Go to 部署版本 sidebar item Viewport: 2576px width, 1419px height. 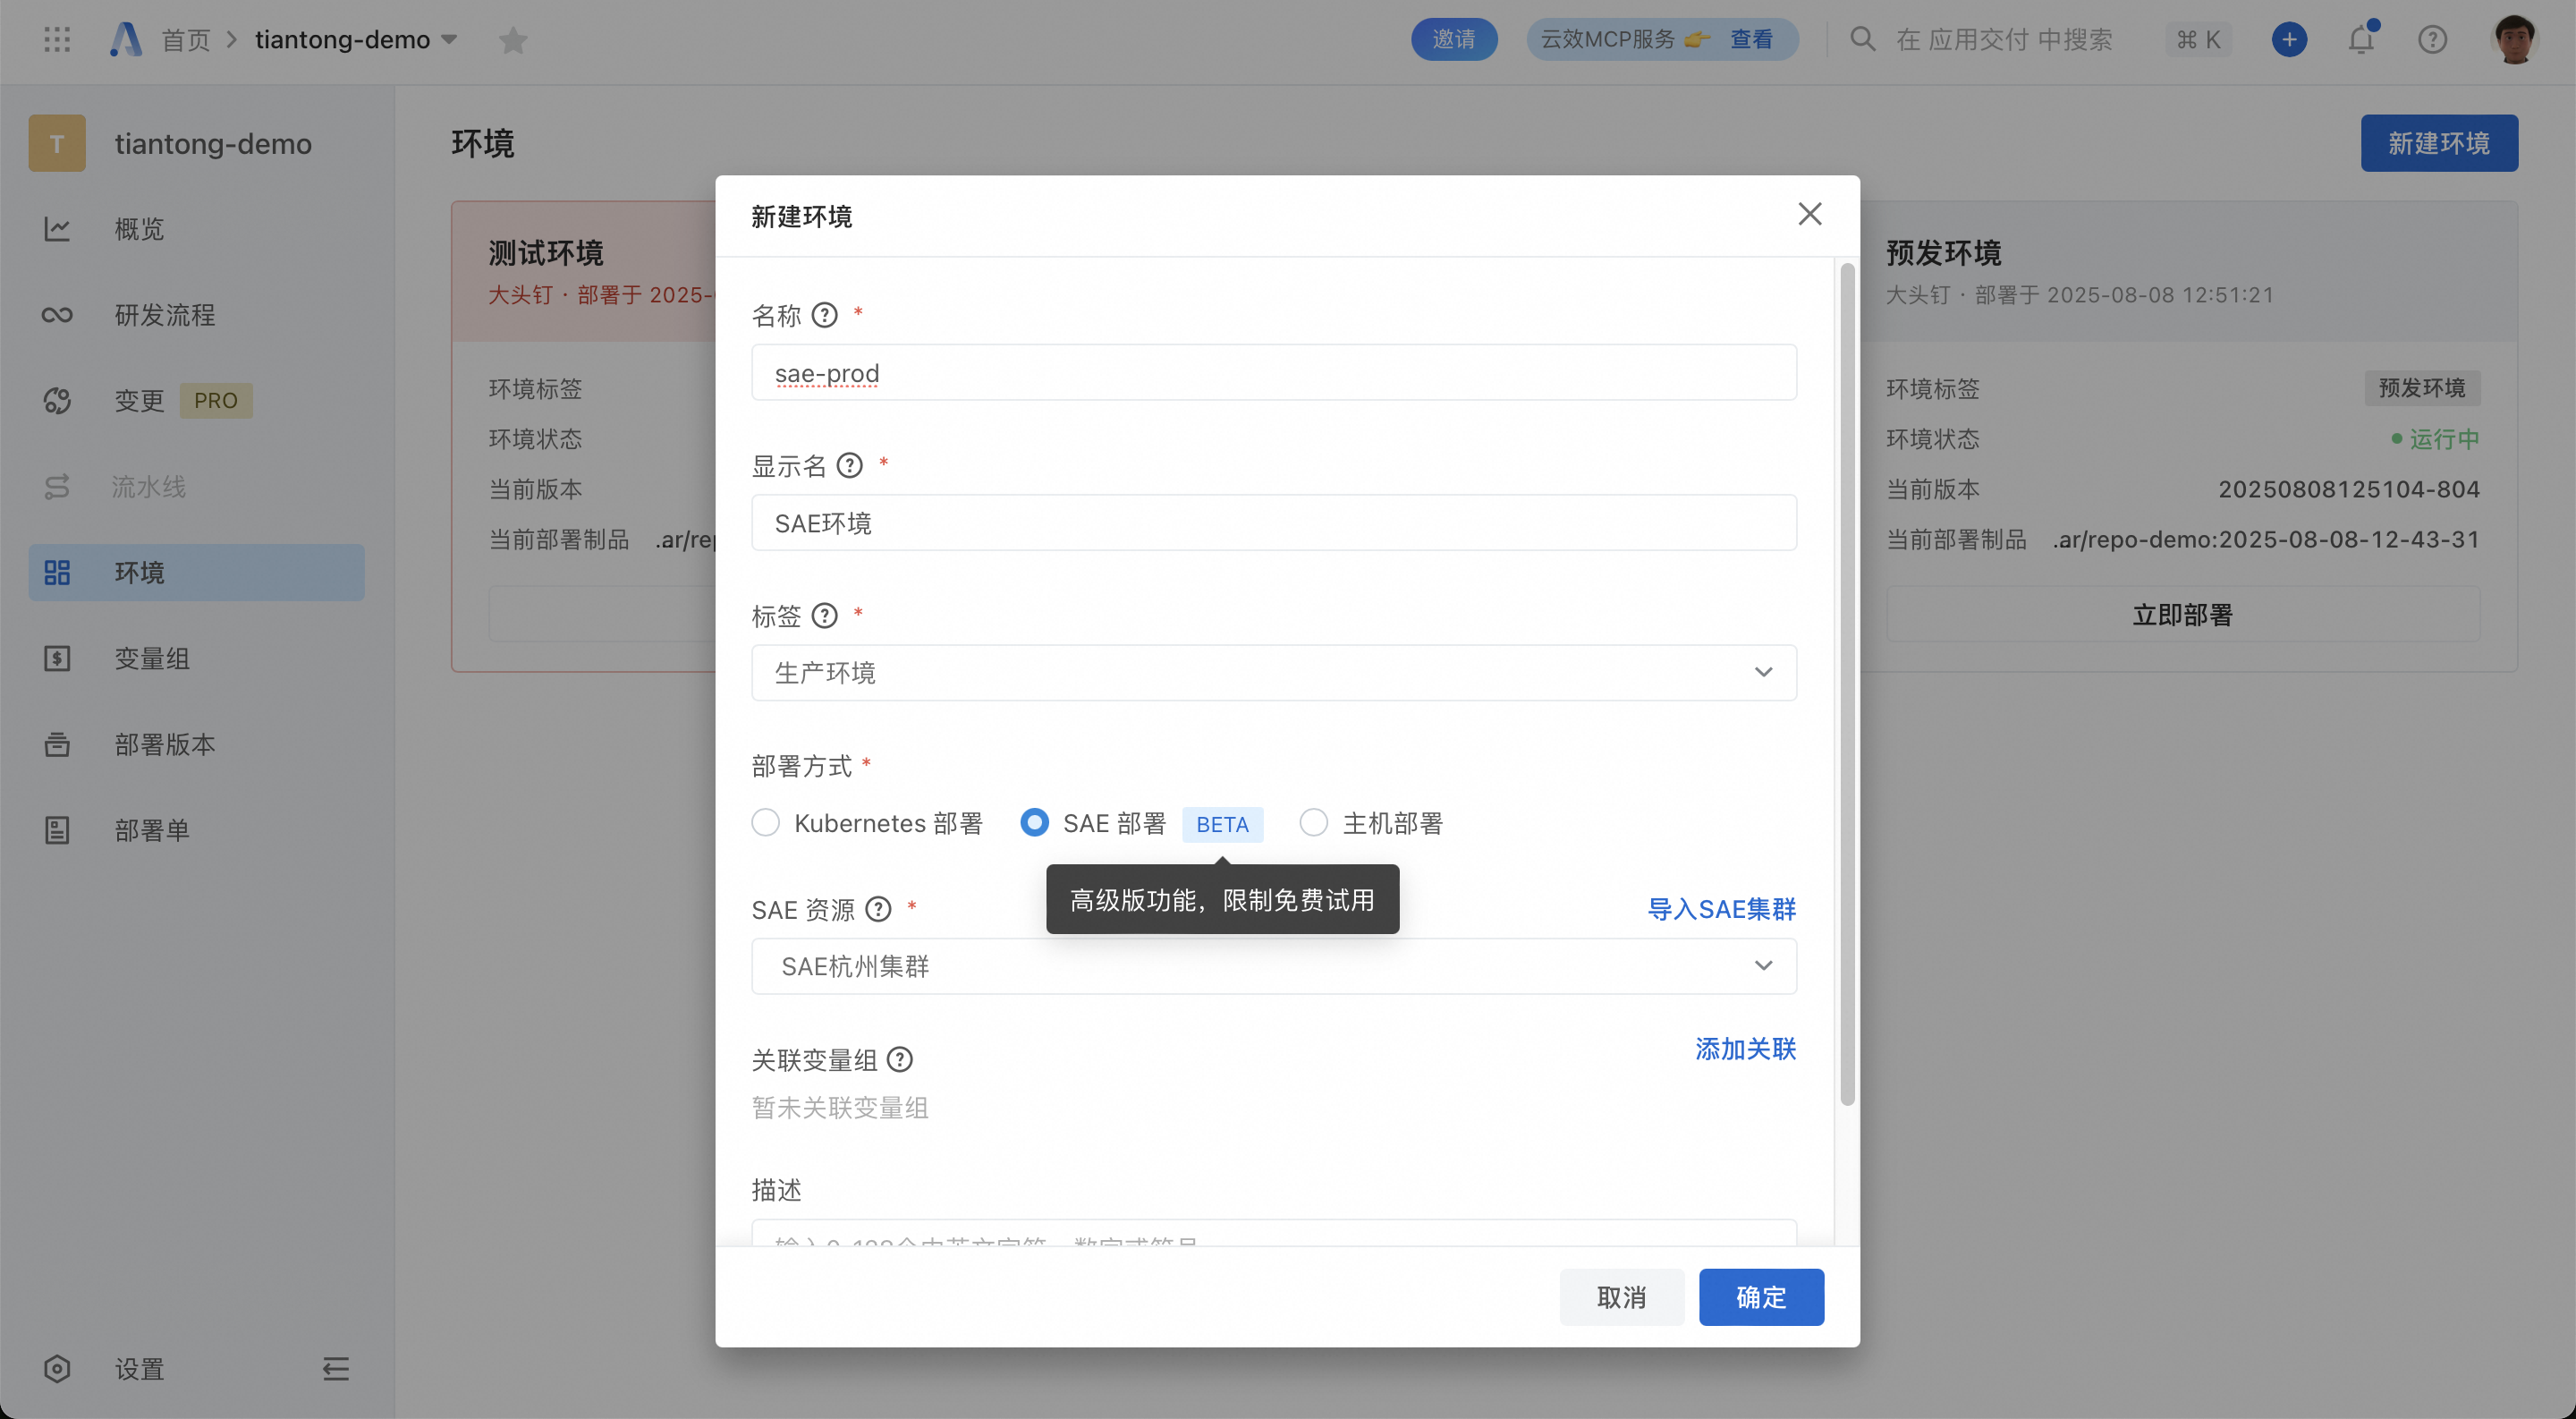pyautogui.click(x=165, y=744)
